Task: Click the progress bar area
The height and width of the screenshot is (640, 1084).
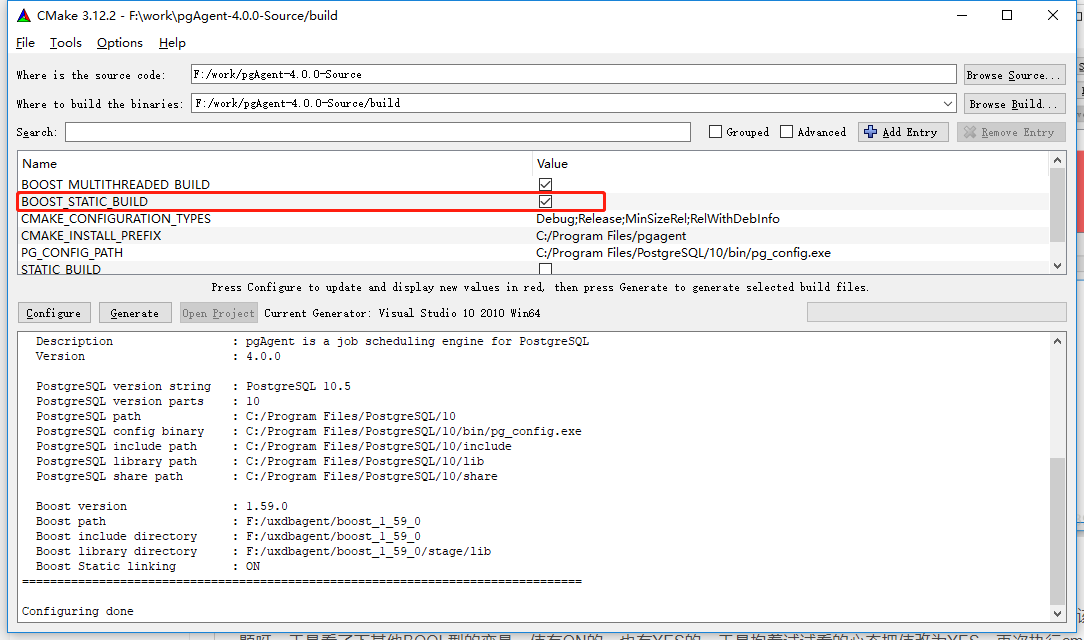Action: click(x=936, y=312)
